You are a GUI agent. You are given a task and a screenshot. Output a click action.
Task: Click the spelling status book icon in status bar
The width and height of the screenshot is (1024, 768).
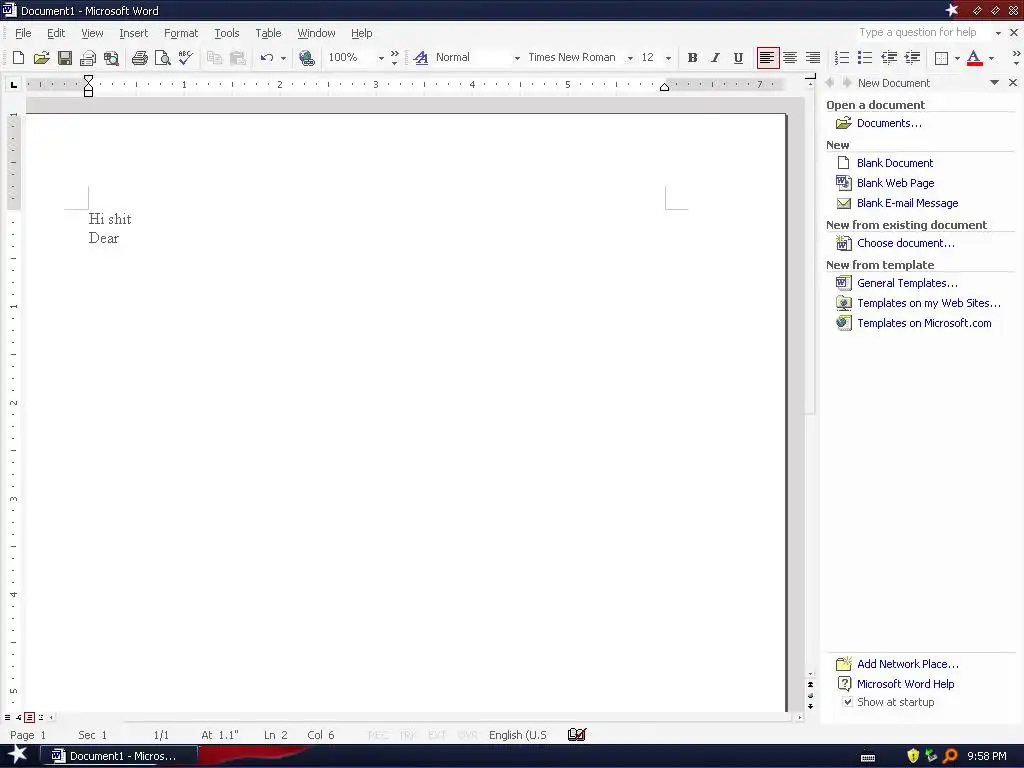coord(577,735)
